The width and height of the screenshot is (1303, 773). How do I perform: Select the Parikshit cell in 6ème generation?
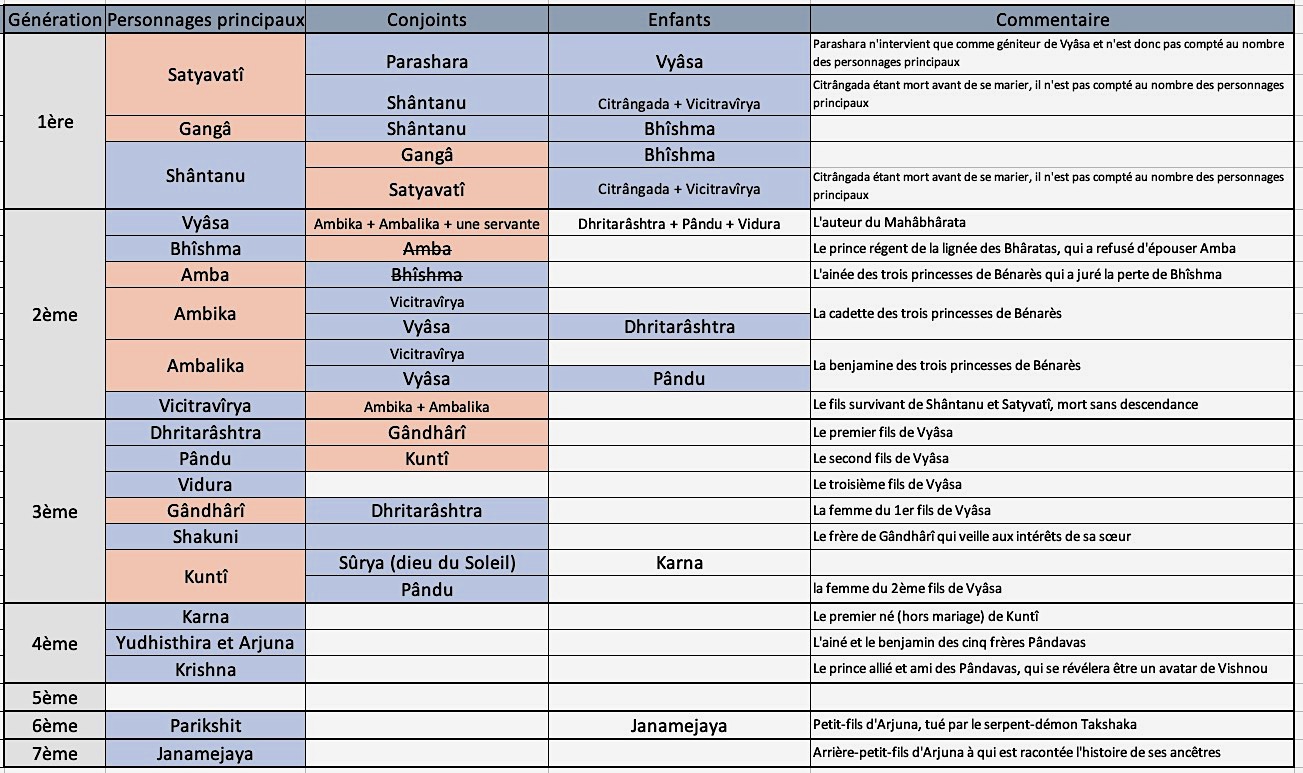[x=205, y=725]
